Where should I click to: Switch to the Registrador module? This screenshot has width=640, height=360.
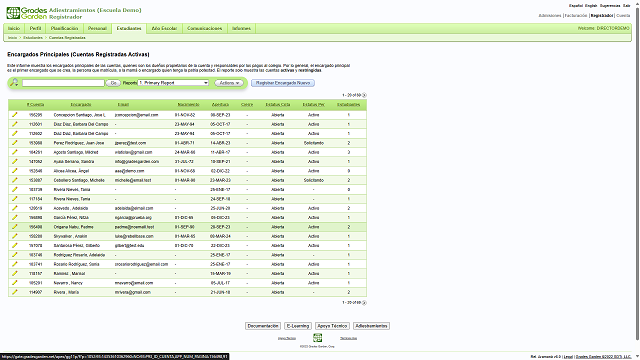pos(602,16)
